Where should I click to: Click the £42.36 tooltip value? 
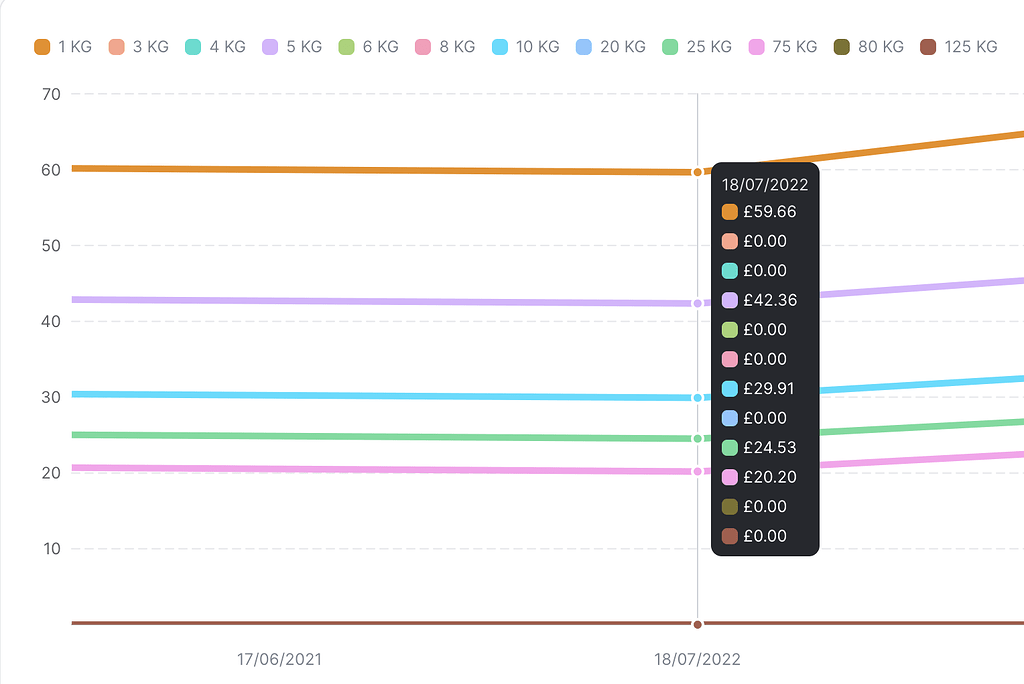[x=768, y=300]
